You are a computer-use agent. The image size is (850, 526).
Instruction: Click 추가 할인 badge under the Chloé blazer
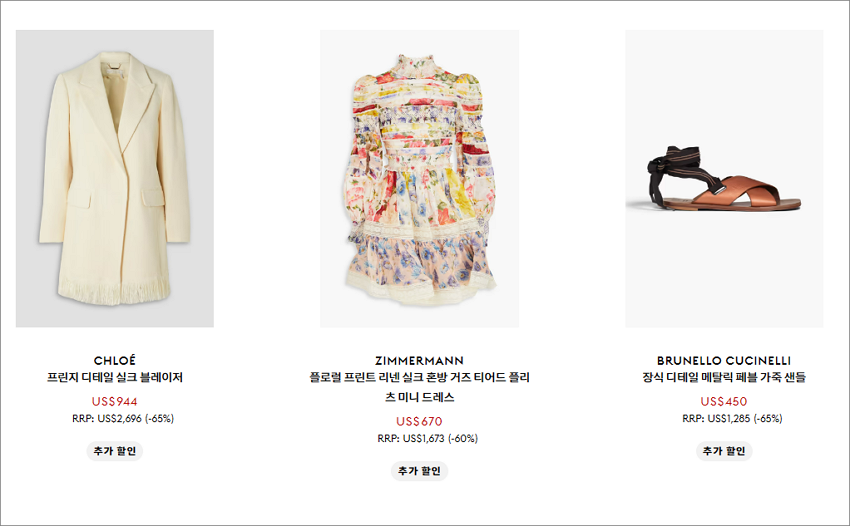[115, 451]
